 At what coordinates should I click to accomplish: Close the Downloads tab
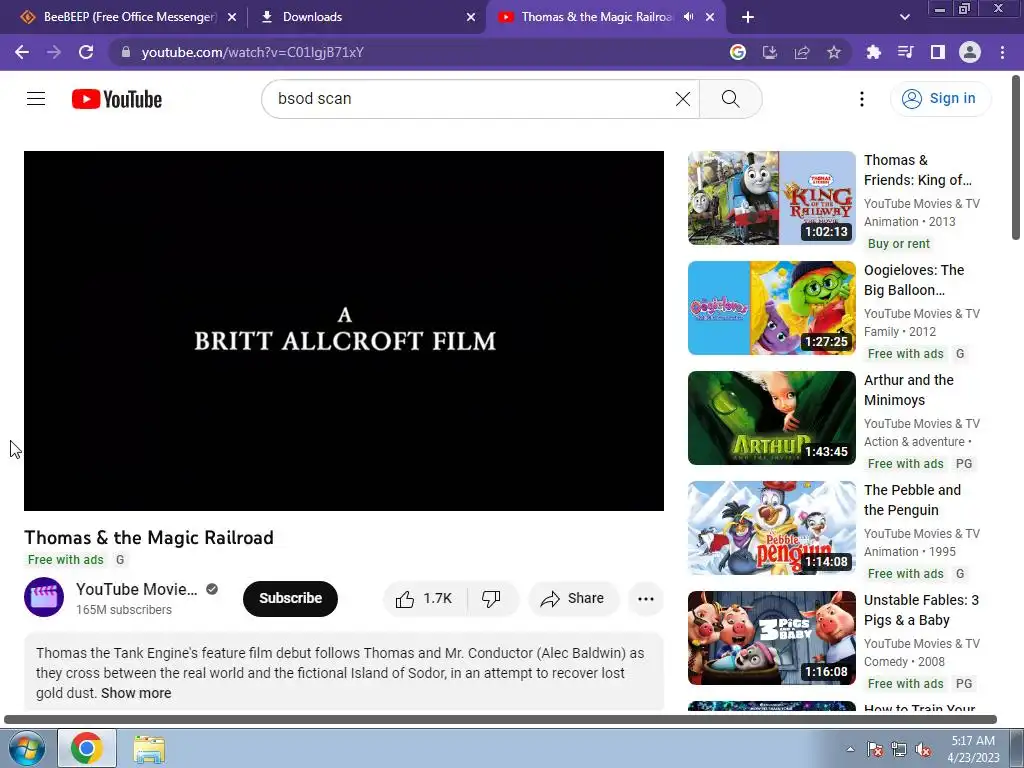471,18
